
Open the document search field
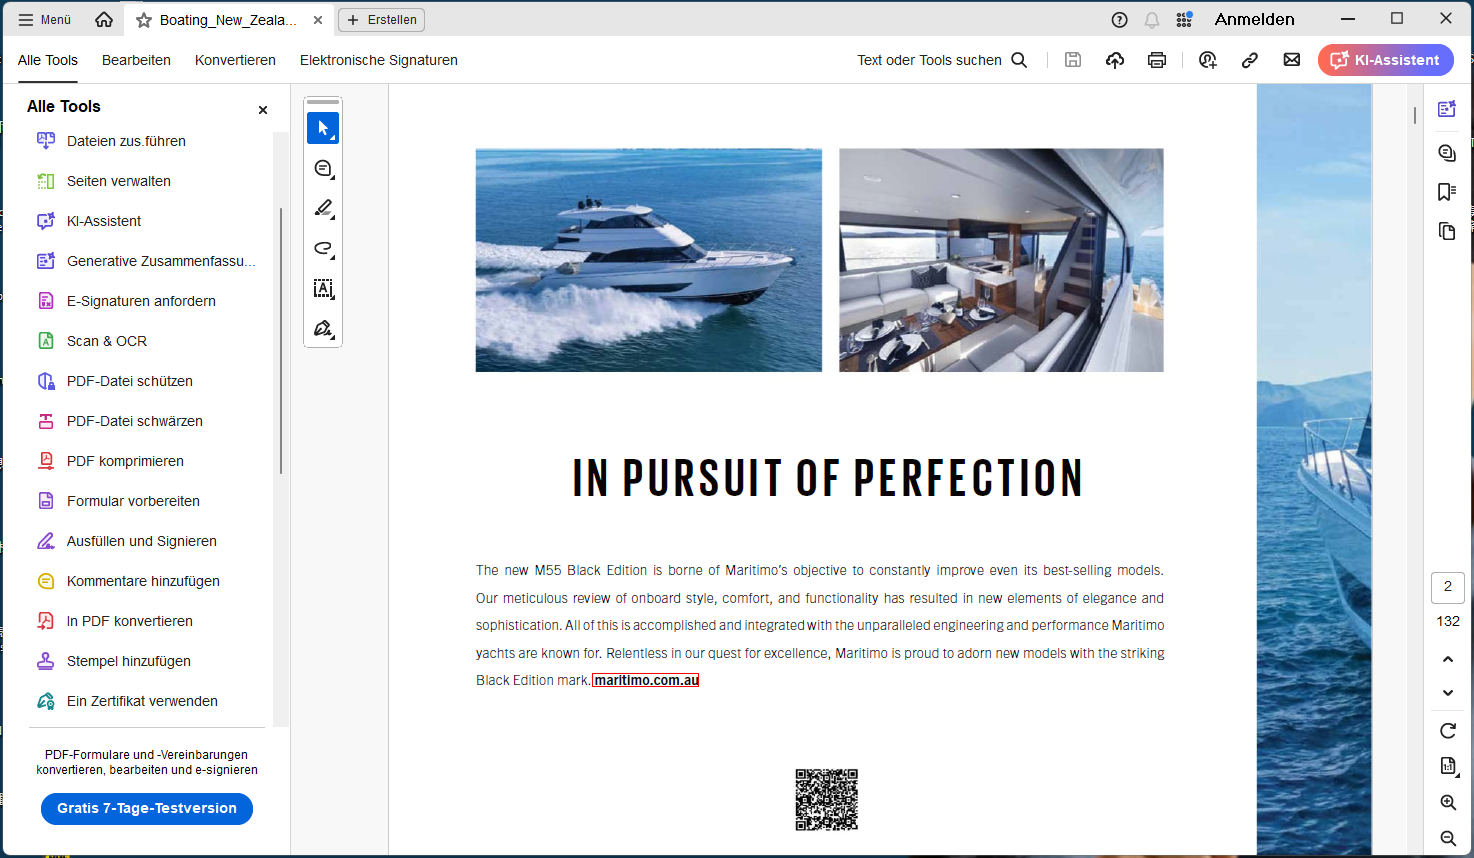coord(1019,60)
